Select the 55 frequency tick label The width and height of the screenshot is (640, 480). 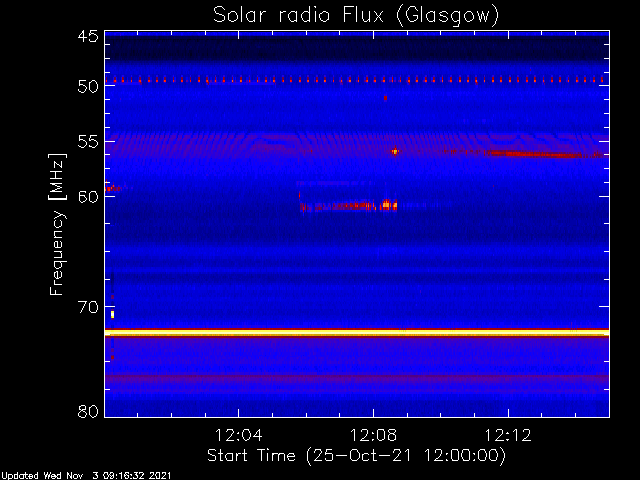88,142
